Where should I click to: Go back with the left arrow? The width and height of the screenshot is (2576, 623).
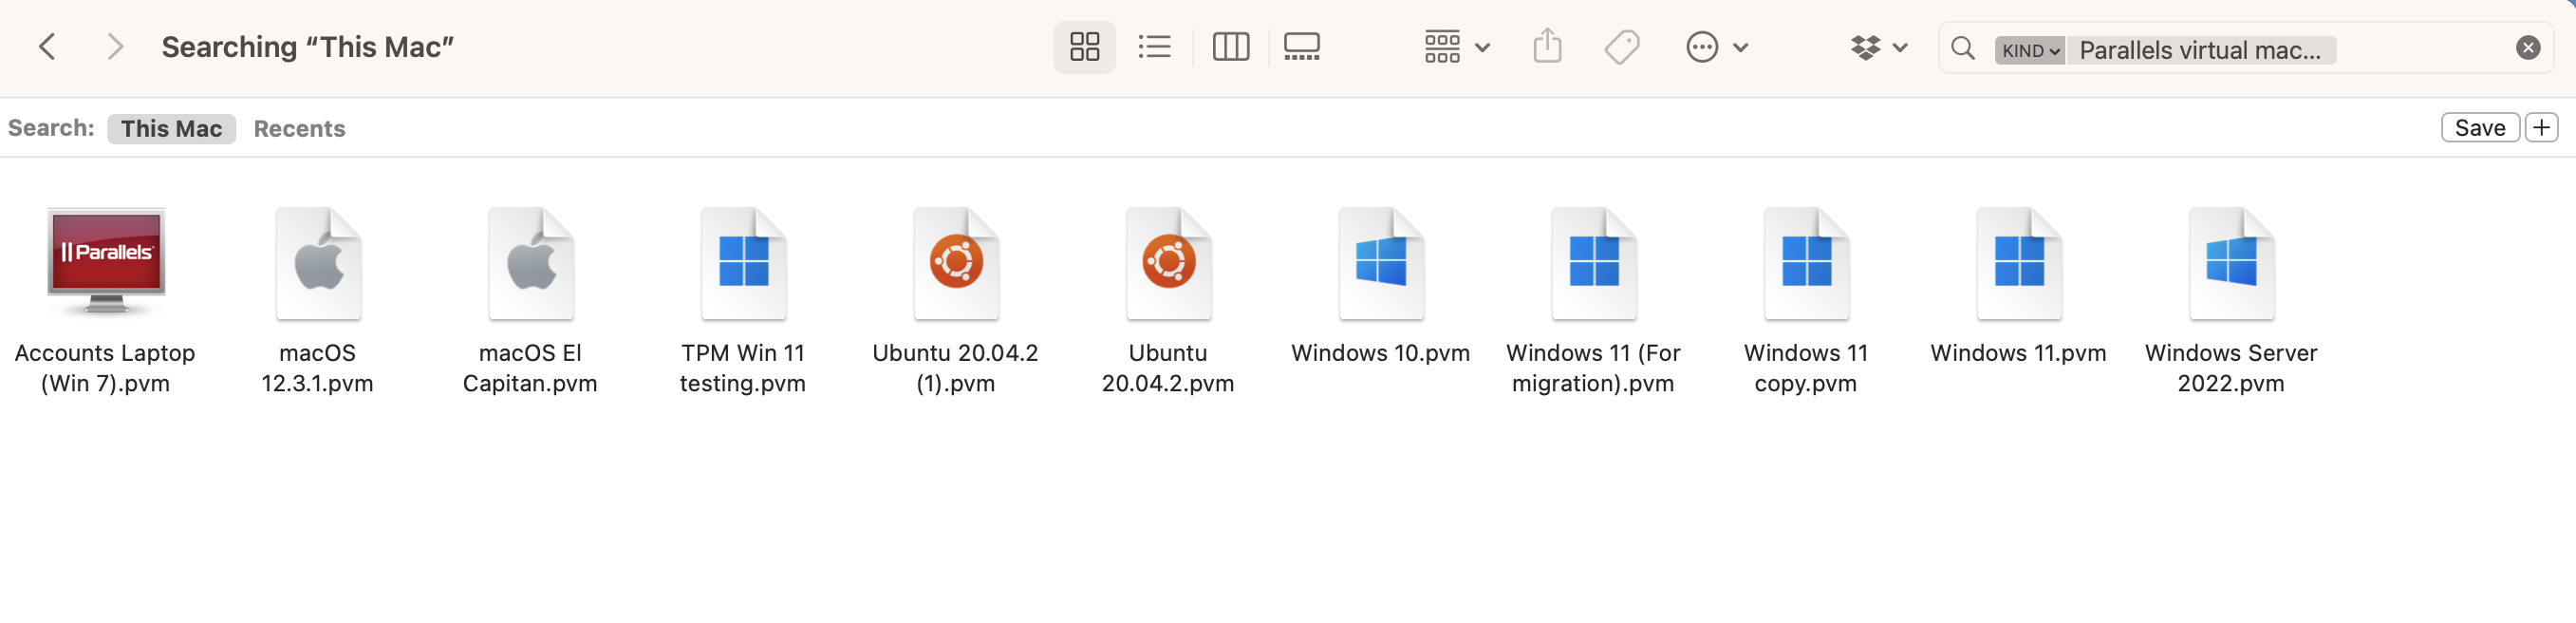tap(47, 47)
